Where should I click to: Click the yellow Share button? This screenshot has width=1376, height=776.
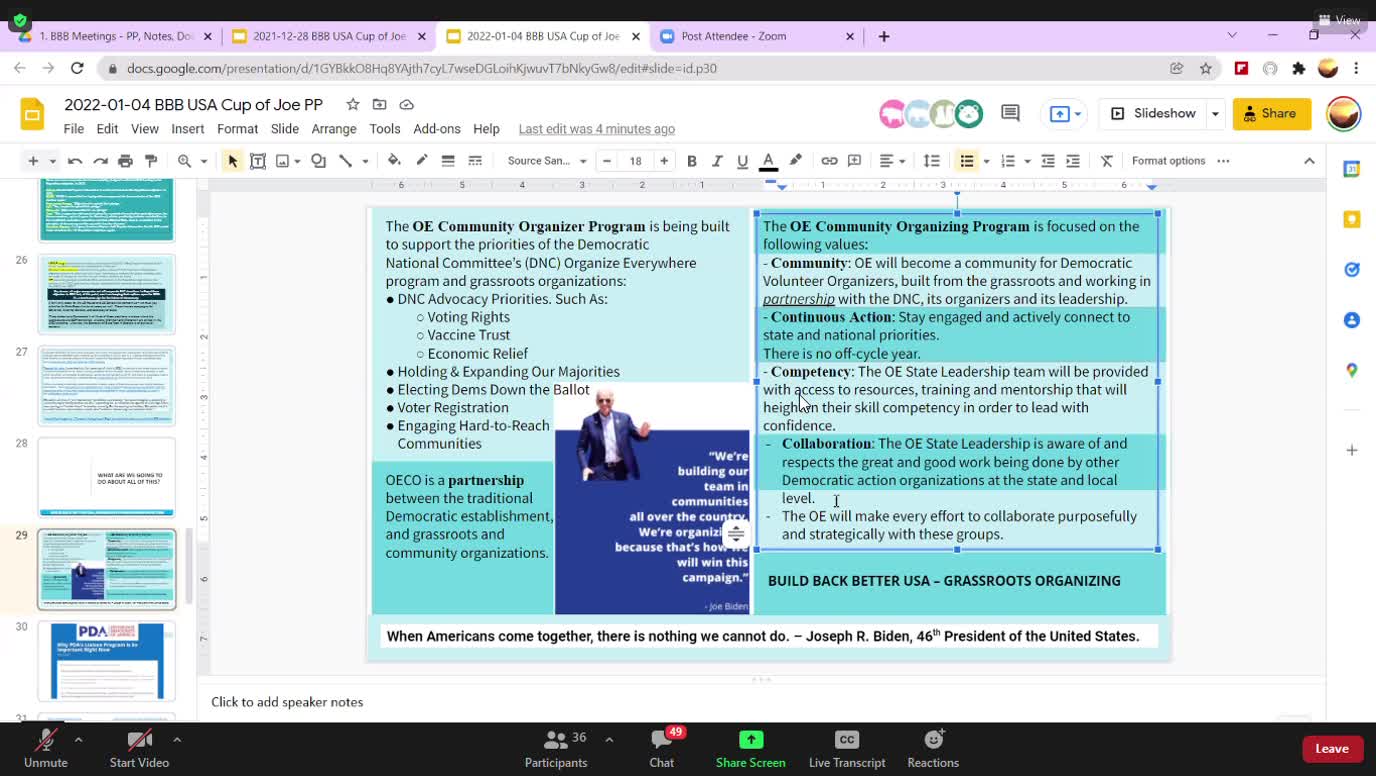1271,114
